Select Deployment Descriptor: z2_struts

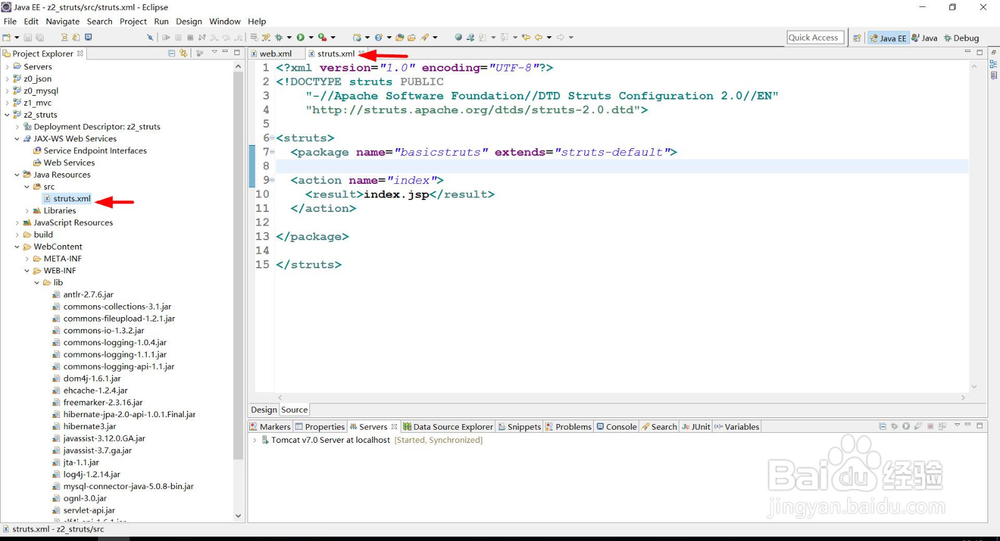coord(97,127)
